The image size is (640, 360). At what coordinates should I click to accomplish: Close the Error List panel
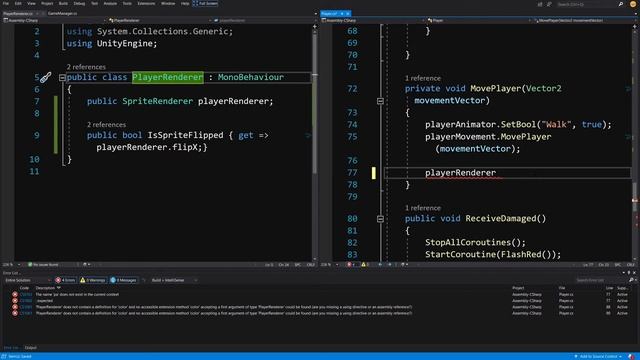coord(634,273)
